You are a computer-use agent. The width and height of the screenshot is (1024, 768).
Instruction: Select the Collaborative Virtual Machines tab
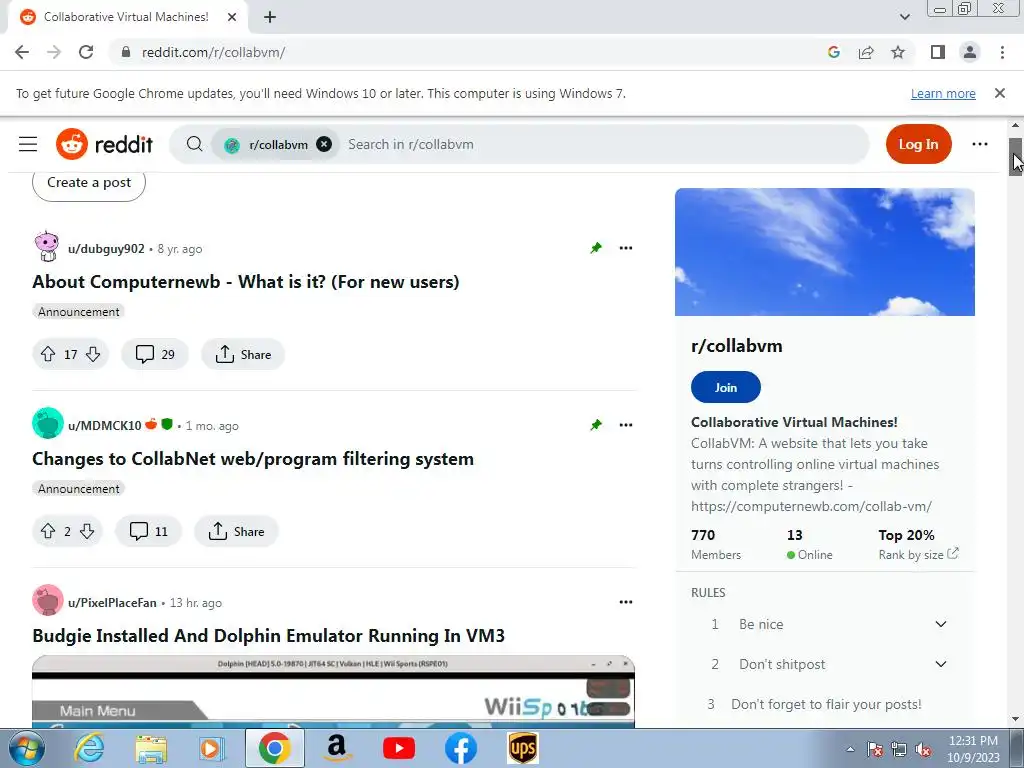coord(127,17)
